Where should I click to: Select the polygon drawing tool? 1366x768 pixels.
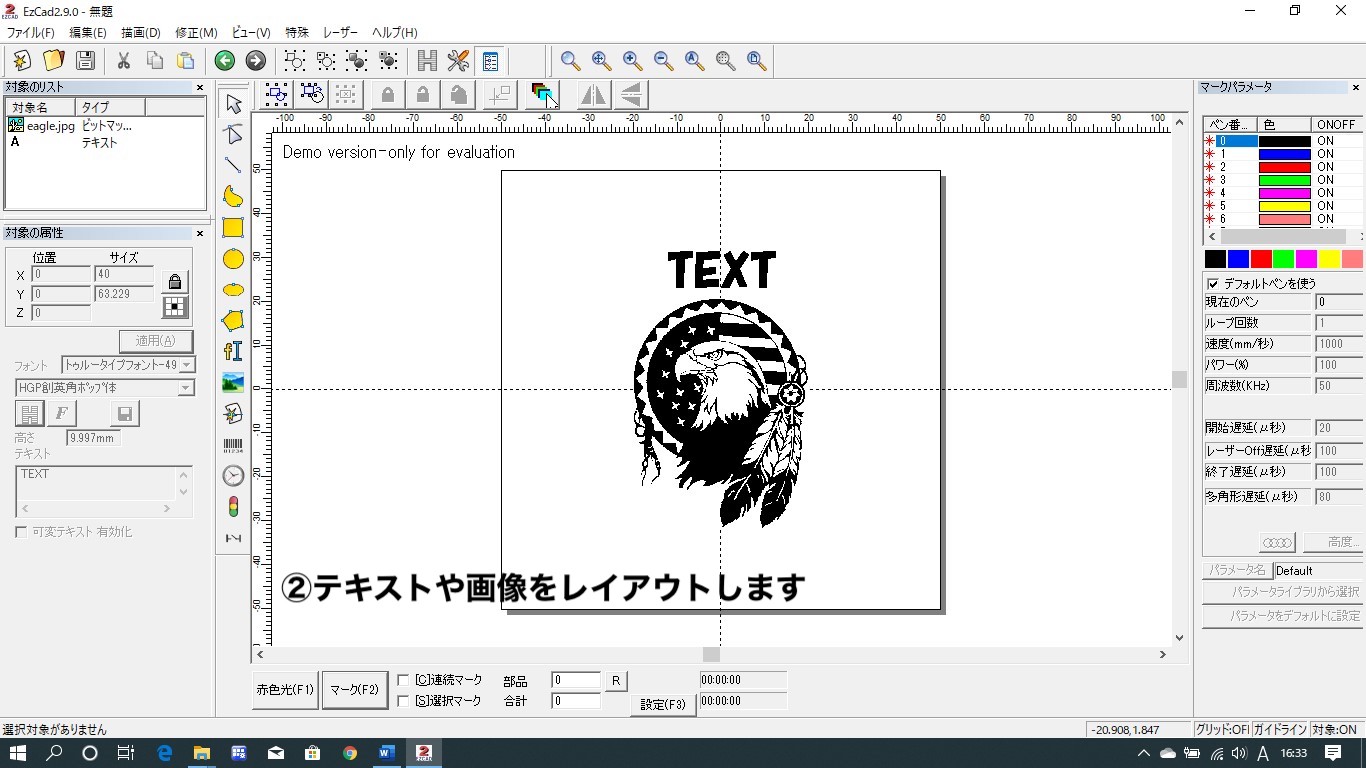point(233,321)
